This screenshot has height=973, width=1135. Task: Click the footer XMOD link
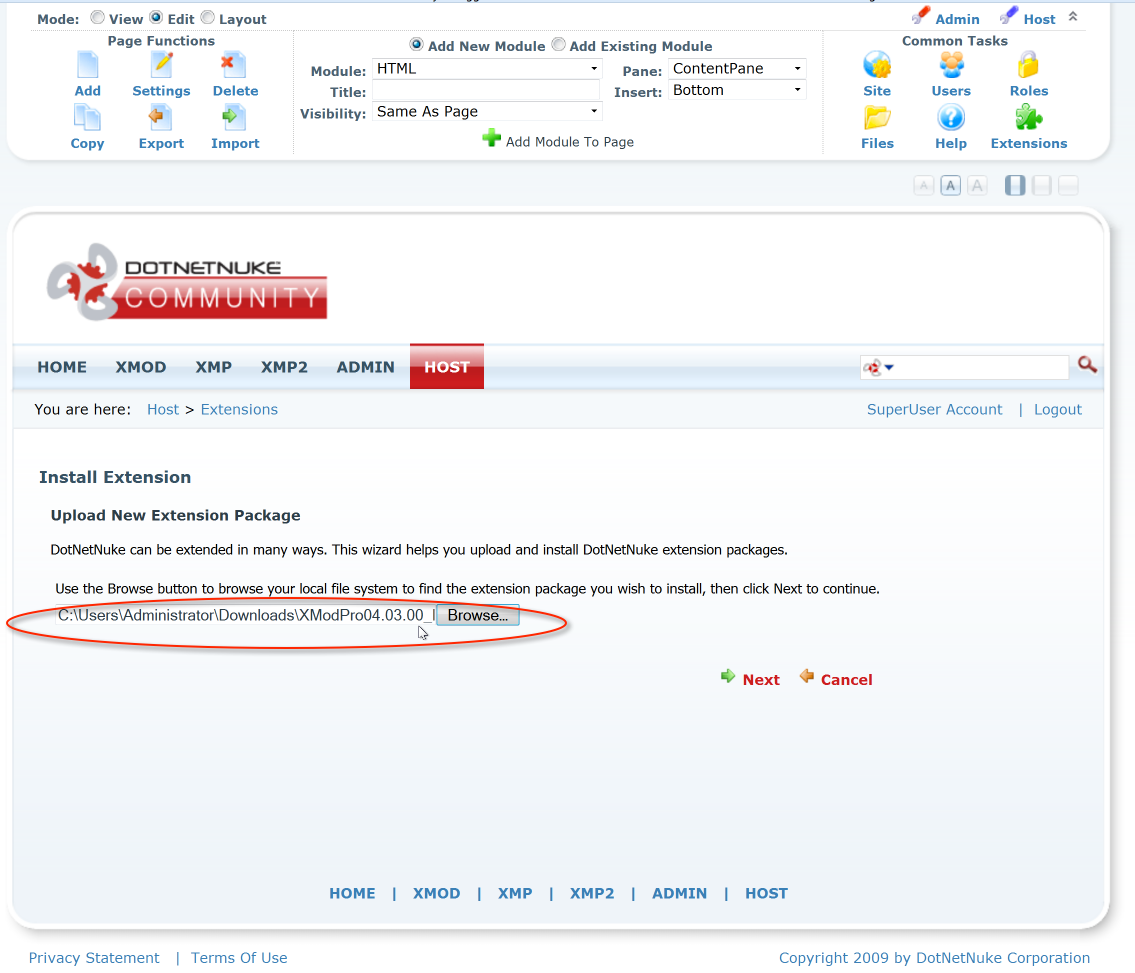[436, 893]
